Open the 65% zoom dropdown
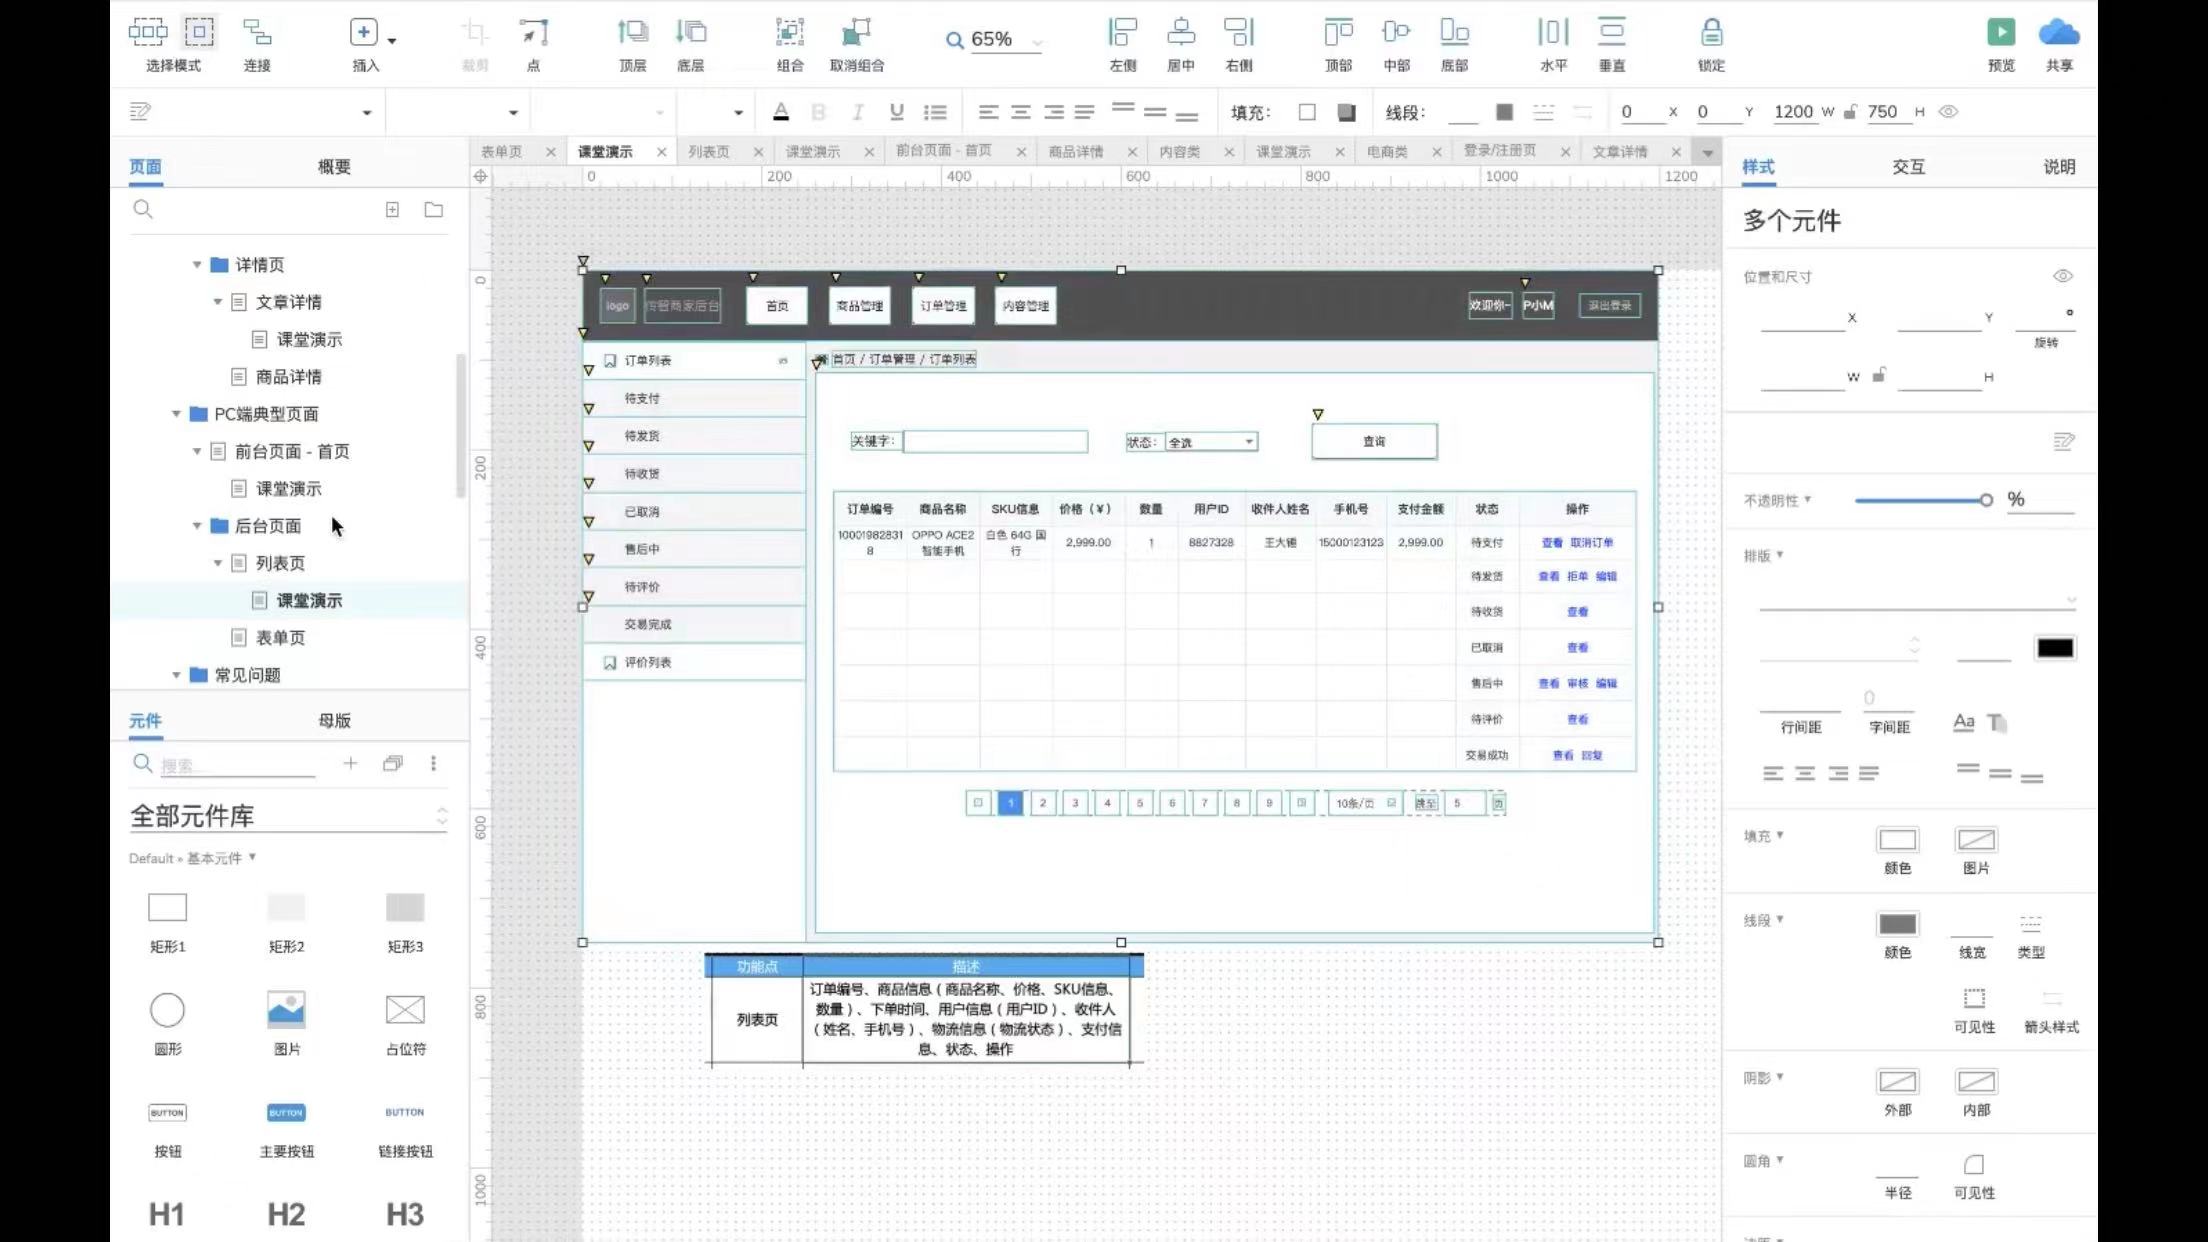Screen dimensions: 2208x1242 point(1037,42)
